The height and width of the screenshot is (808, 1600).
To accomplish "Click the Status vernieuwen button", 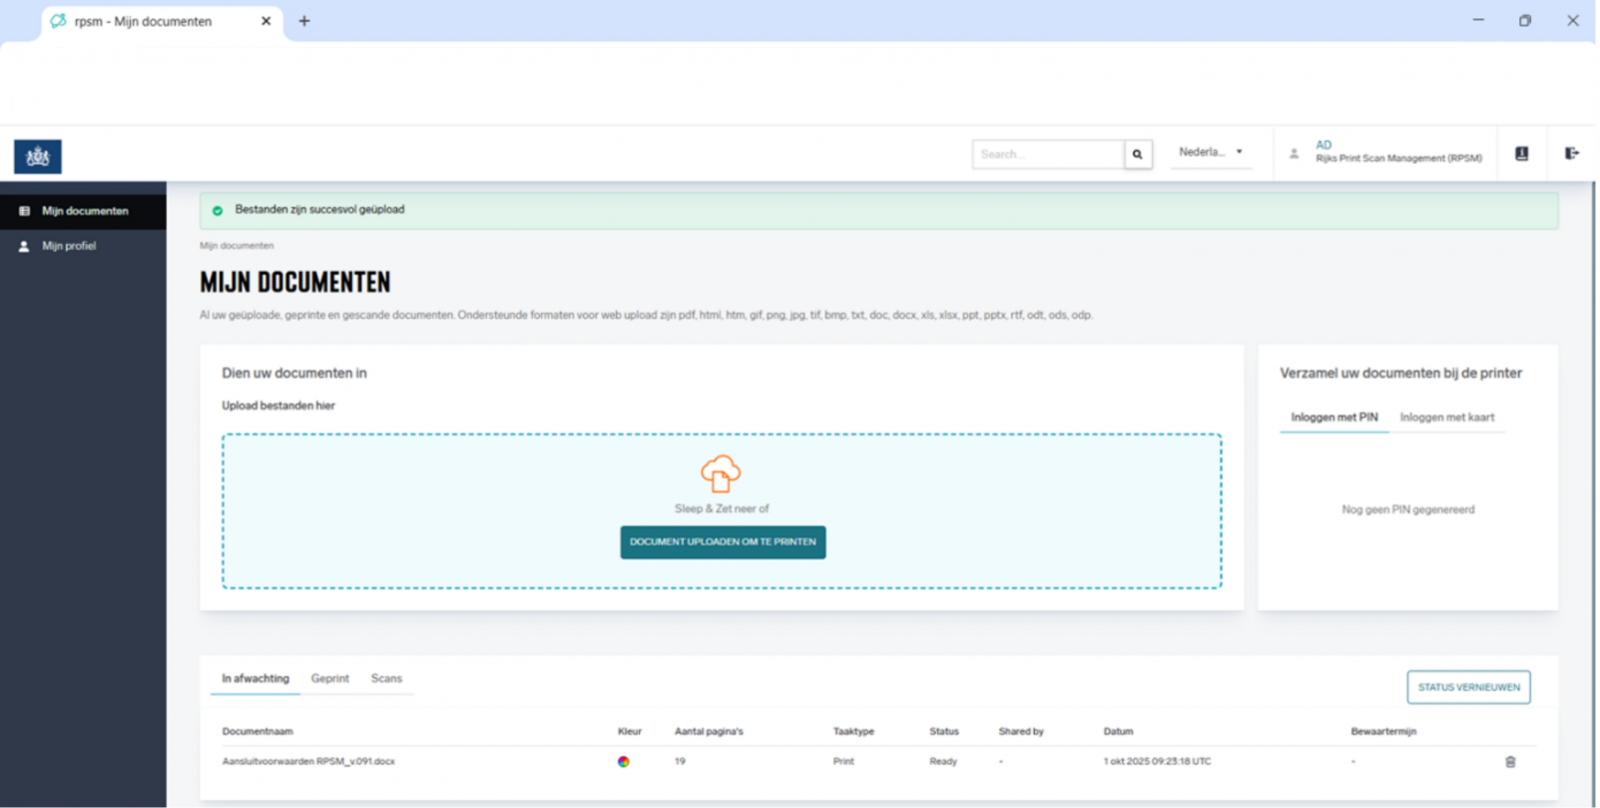I will point(1468,687).
